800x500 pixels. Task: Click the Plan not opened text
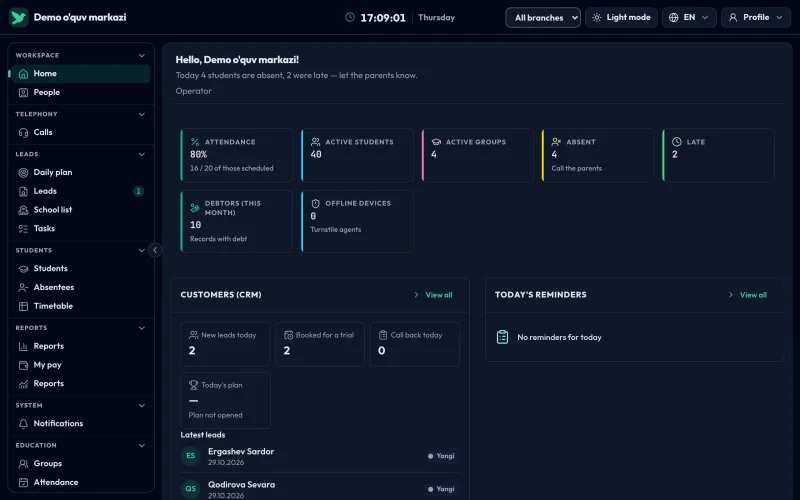coord(215,415)
